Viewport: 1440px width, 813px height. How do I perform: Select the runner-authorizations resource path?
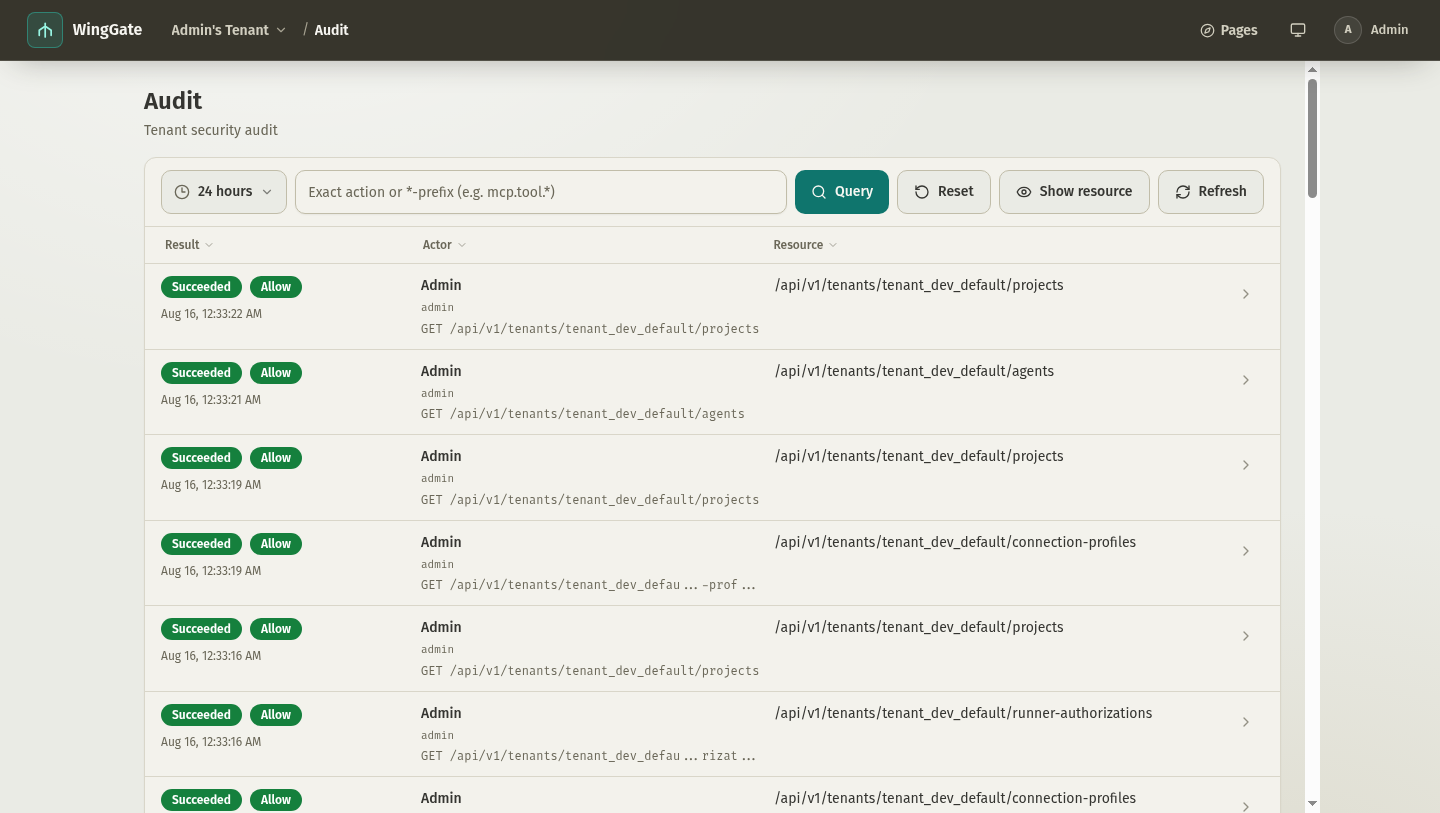pyautogui.click(x=963, y=713)
